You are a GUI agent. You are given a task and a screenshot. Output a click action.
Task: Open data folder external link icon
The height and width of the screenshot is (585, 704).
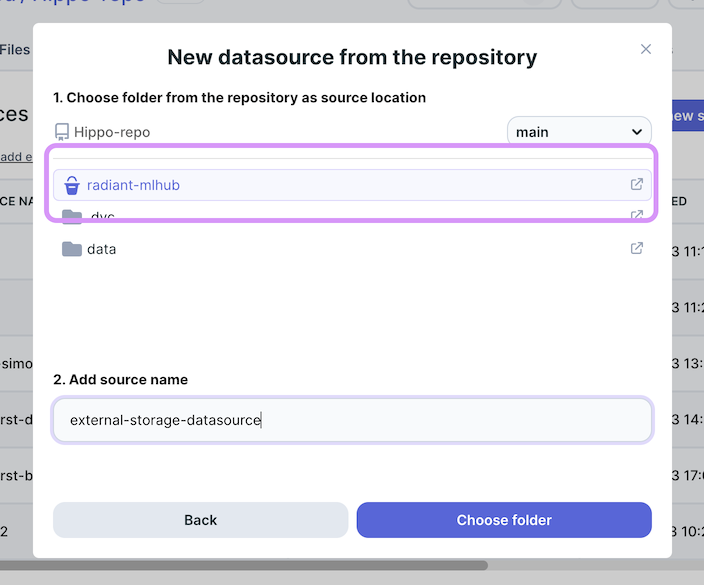[x=636, y=248]
